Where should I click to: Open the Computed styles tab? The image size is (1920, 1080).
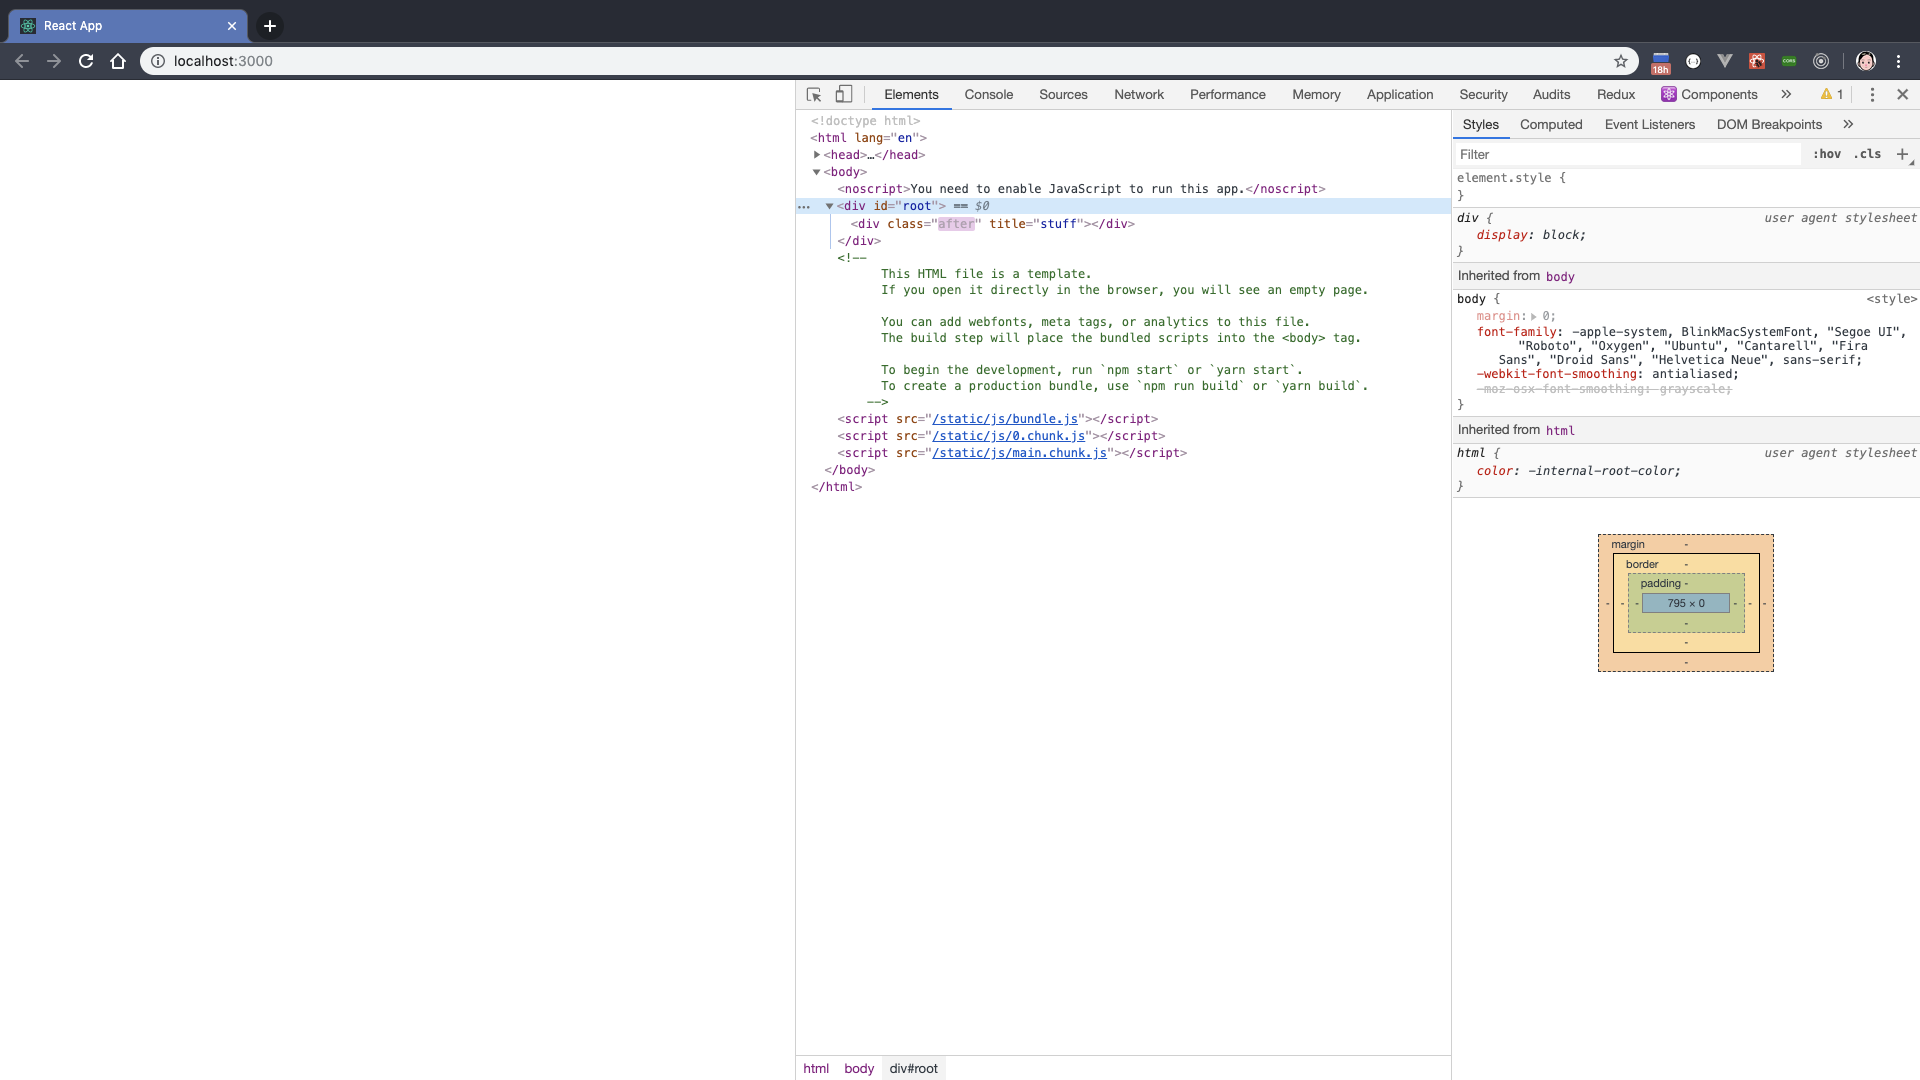pos(1550,124)
